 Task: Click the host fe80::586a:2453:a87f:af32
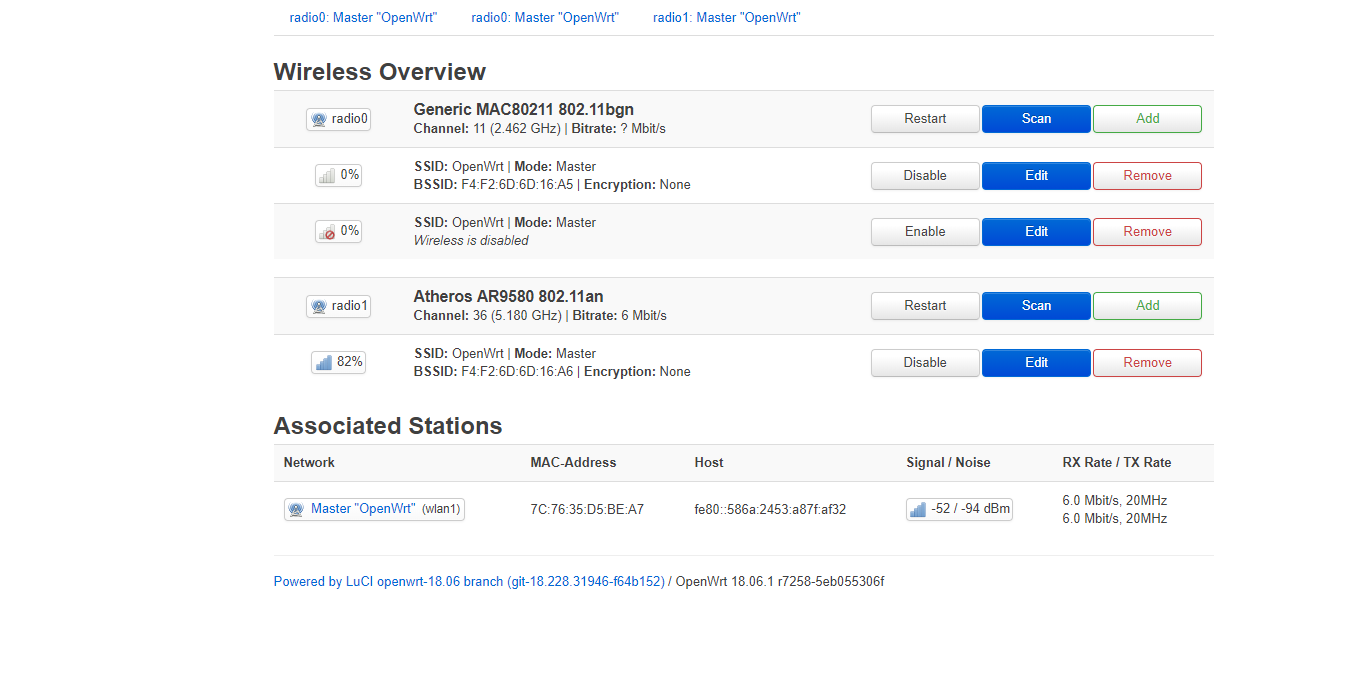click(x=770, y=509)
